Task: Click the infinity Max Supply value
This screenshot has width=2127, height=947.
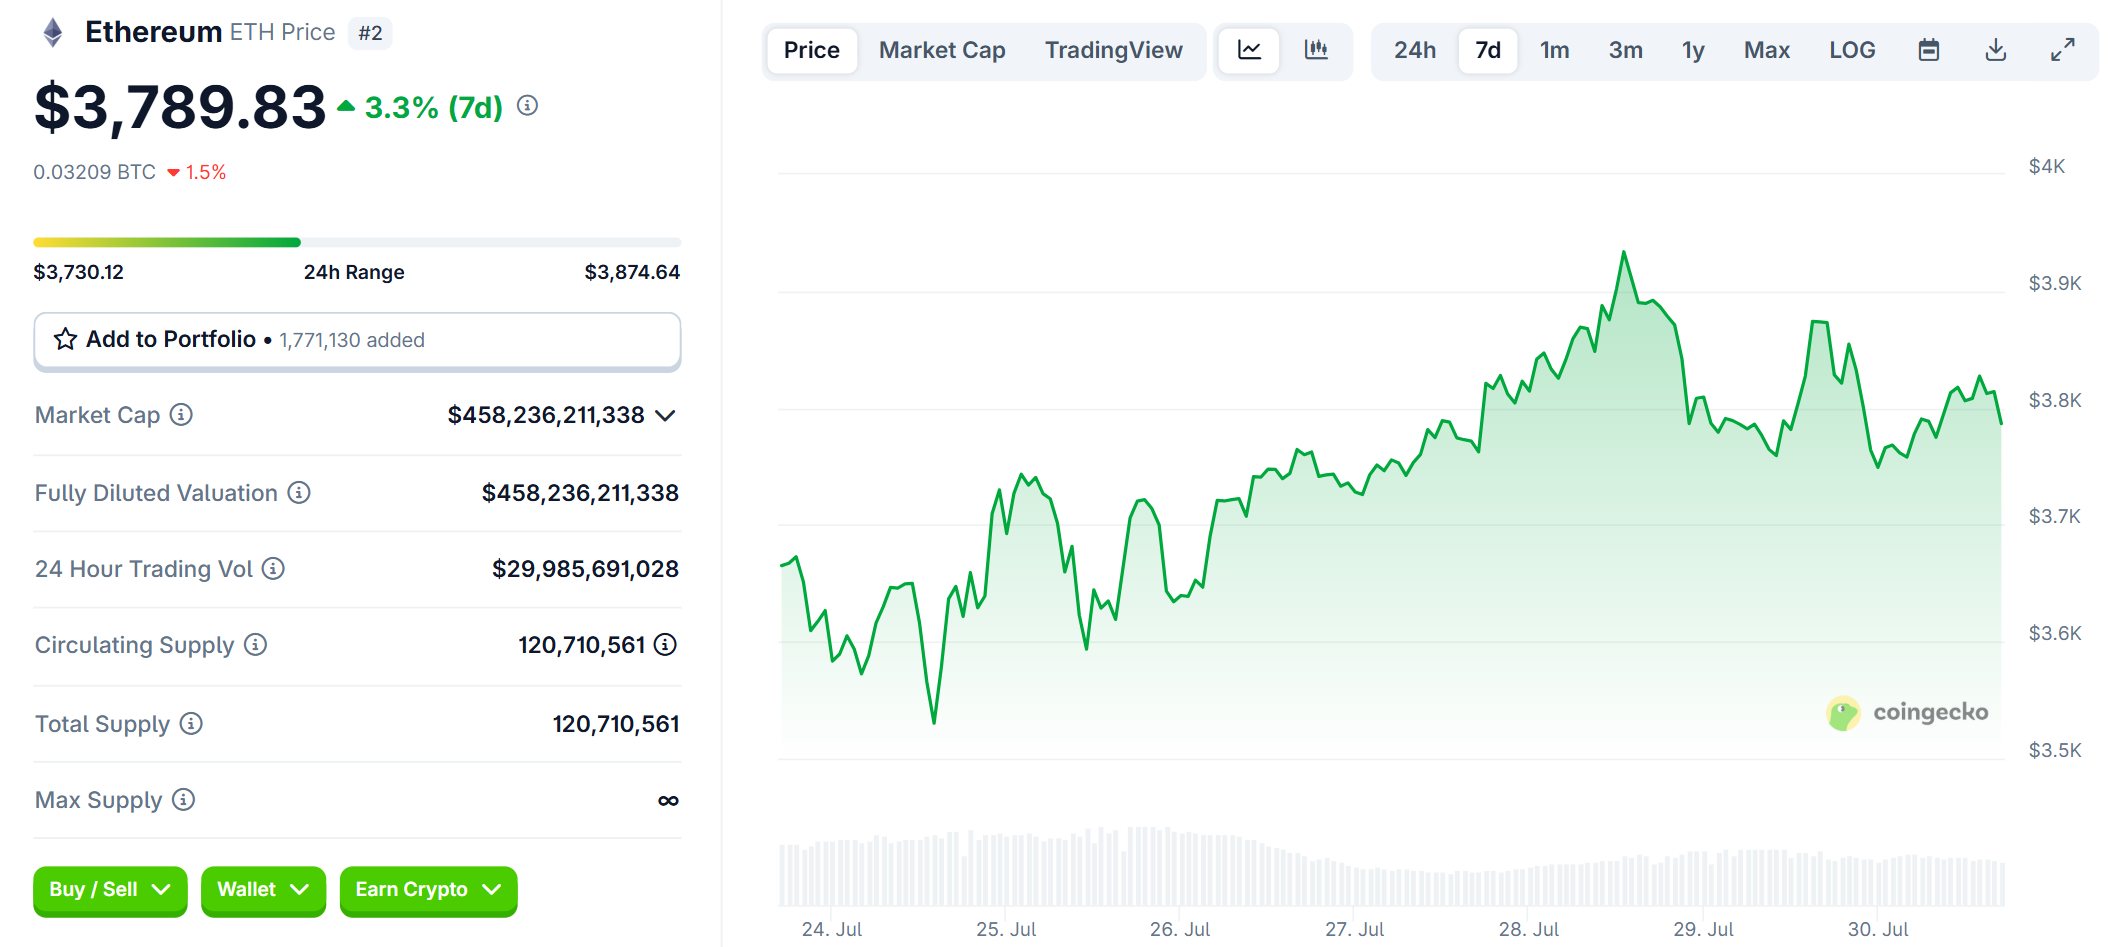Action: (x=668, y=800)
